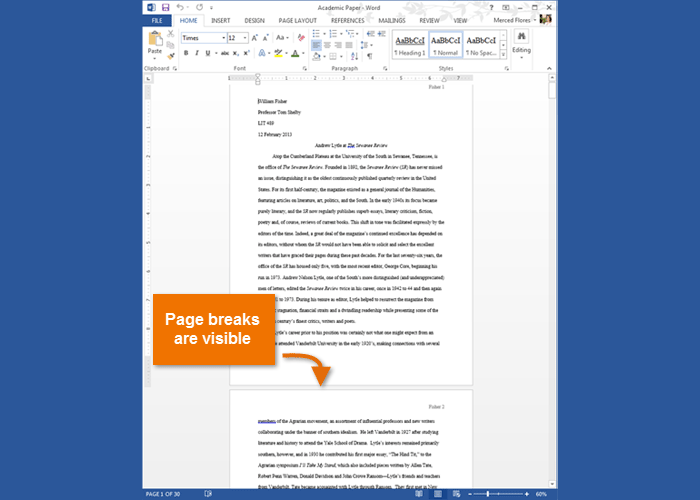Apply subscript formatting

coord(236,53)
